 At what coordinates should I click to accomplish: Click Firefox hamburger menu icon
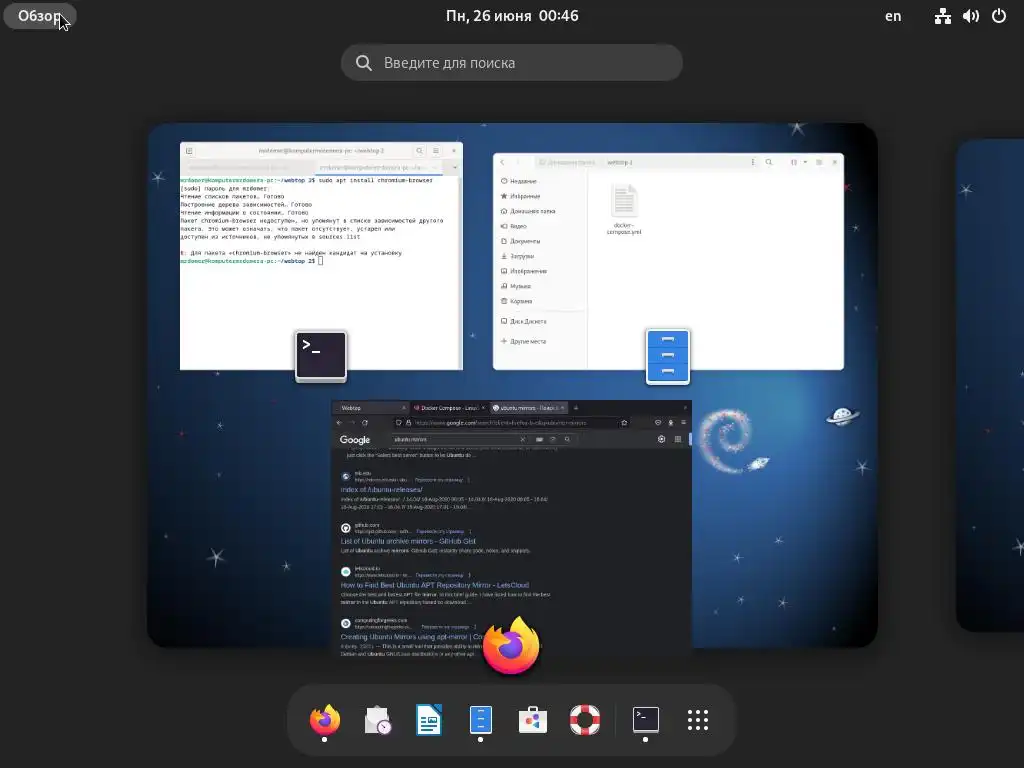tap(684, 423)
